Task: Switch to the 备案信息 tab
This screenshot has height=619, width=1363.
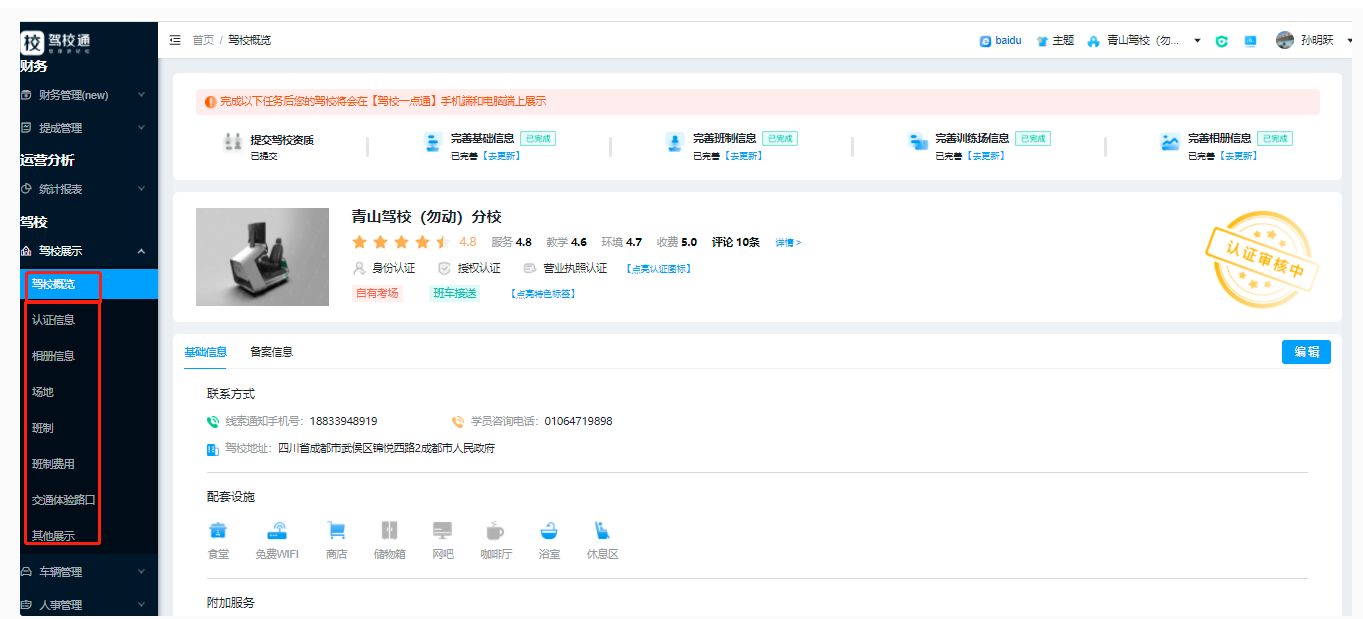Action: click(271, 352)
